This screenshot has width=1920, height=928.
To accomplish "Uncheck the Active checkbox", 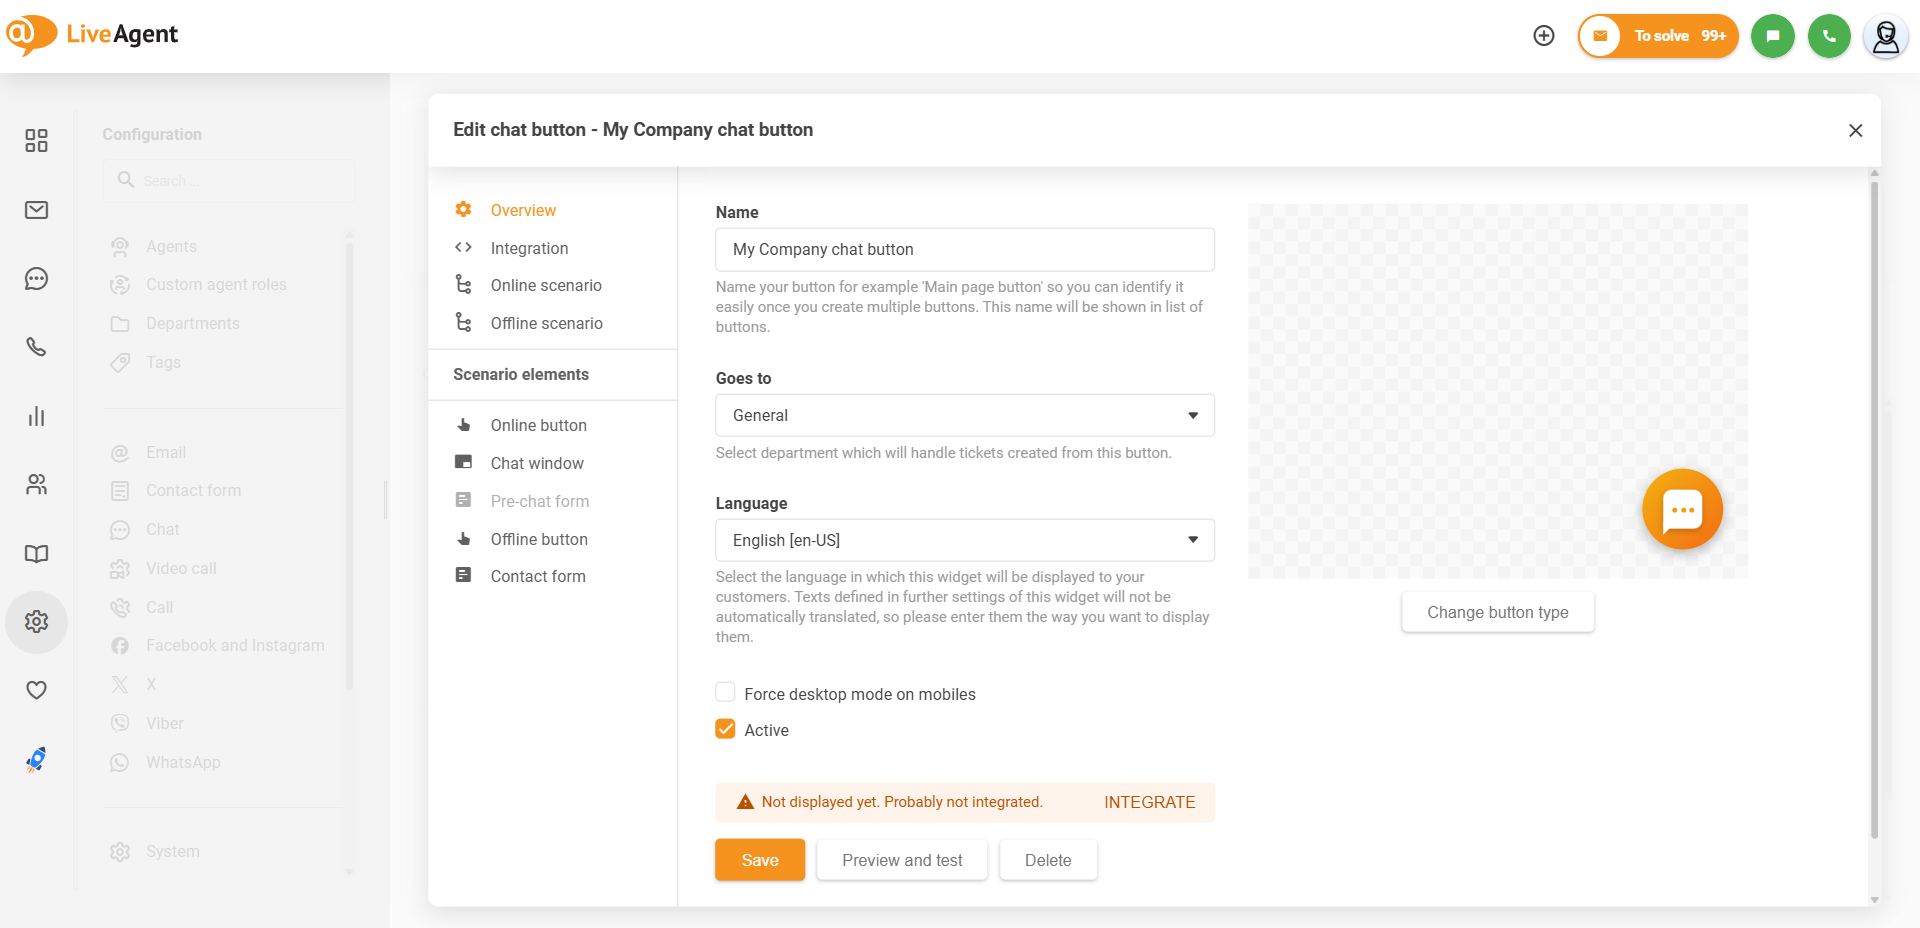I will 726,730.
